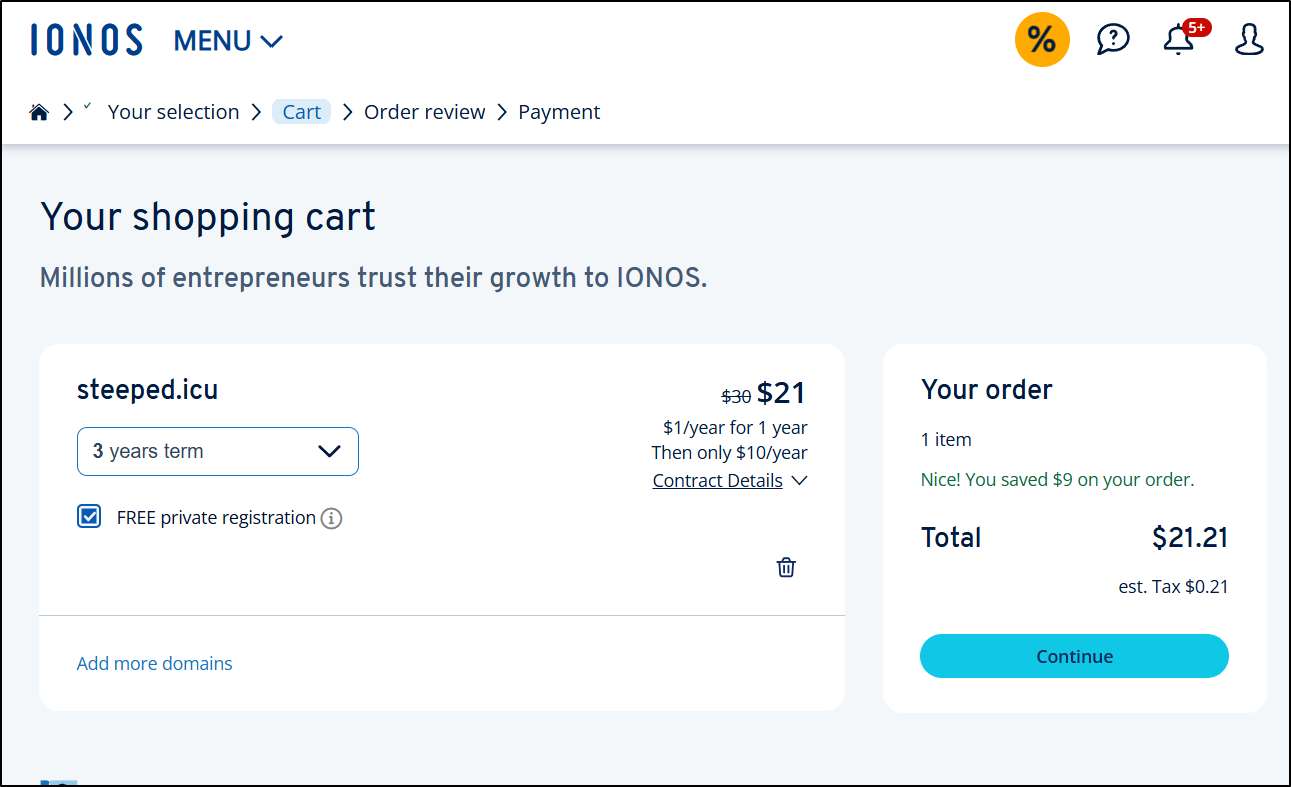Screen dimensions: 1291x787
Task: Click the notification count badge
Action: (1197, 27)
